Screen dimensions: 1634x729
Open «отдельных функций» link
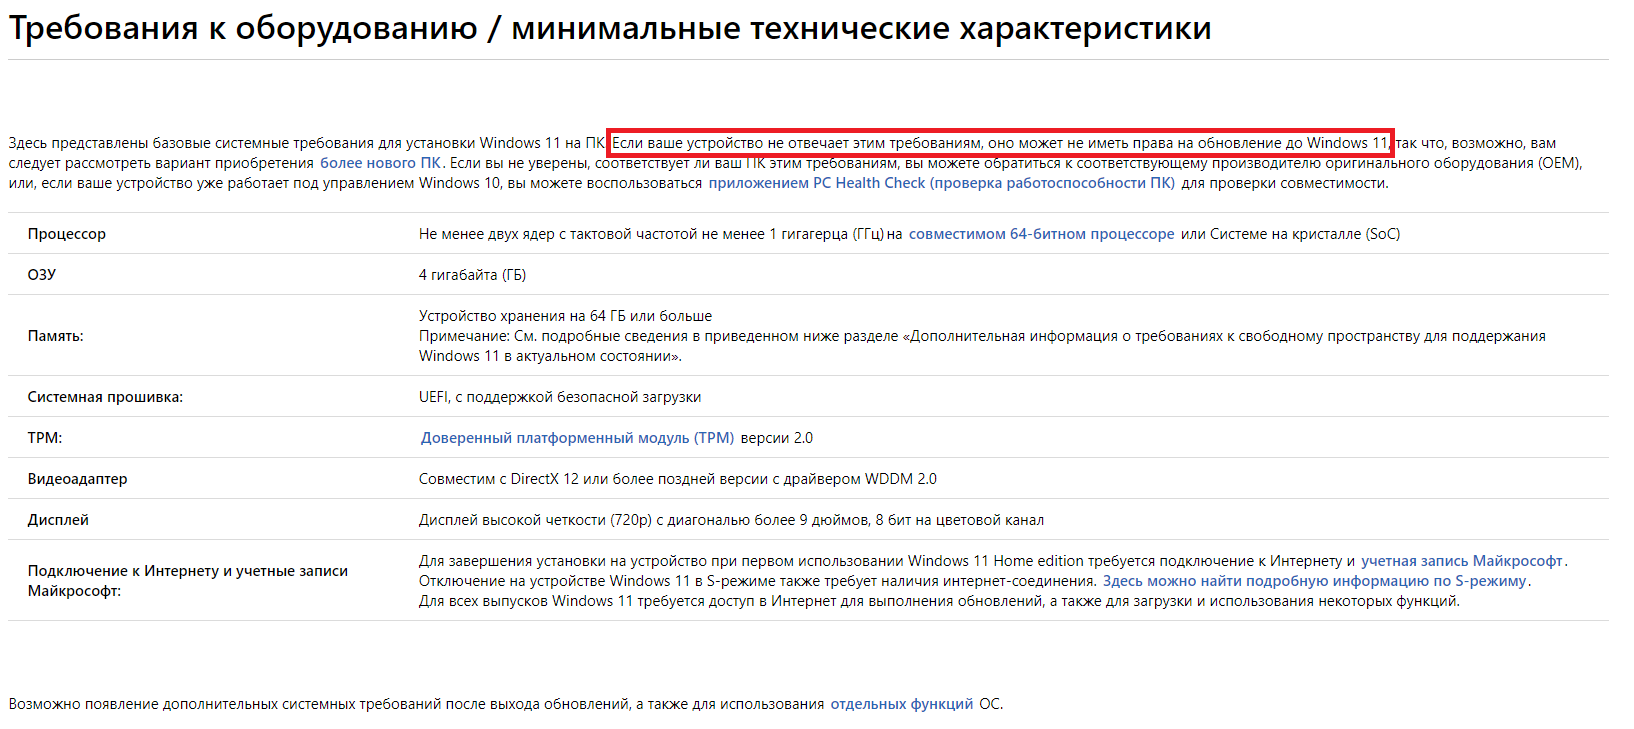901,704
